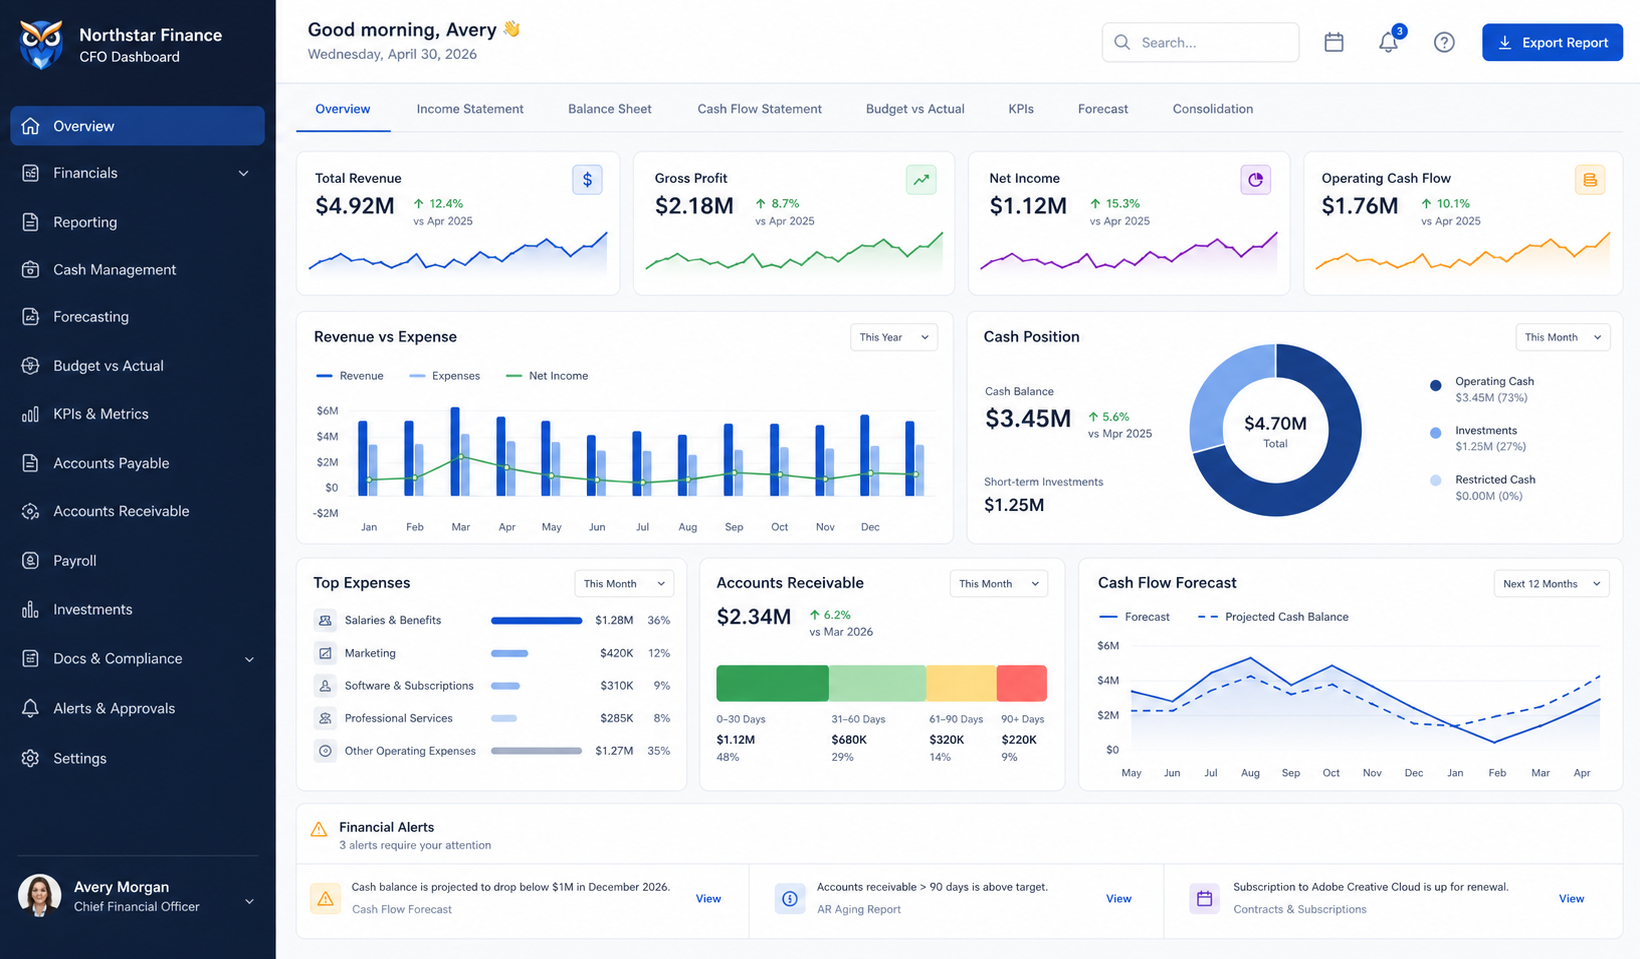Click the Other Operating Expenses row icon

[325, 751]
